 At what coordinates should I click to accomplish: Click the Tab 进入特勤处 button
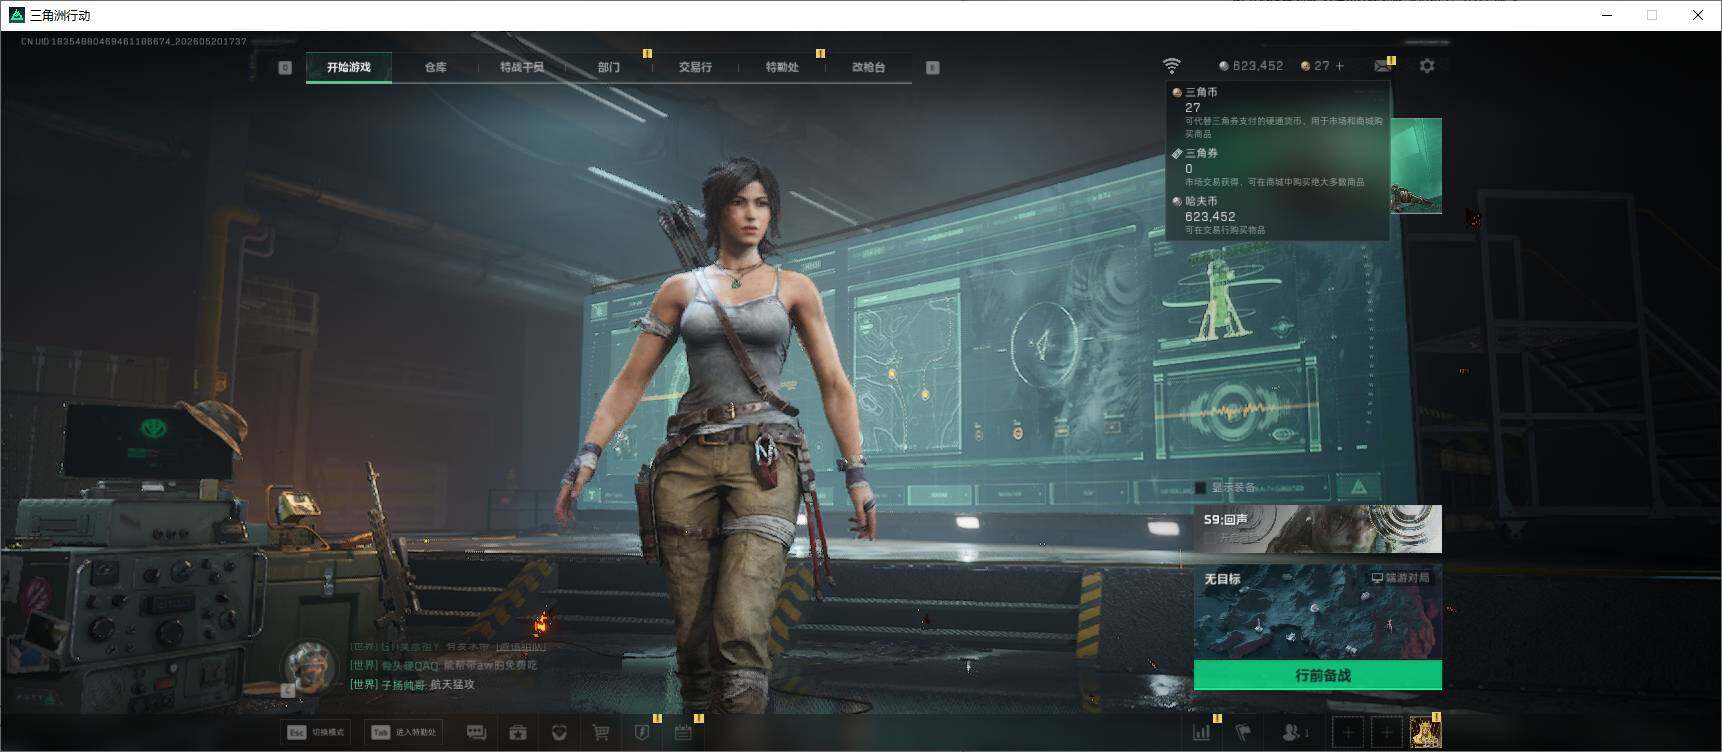tap(404, 732)
